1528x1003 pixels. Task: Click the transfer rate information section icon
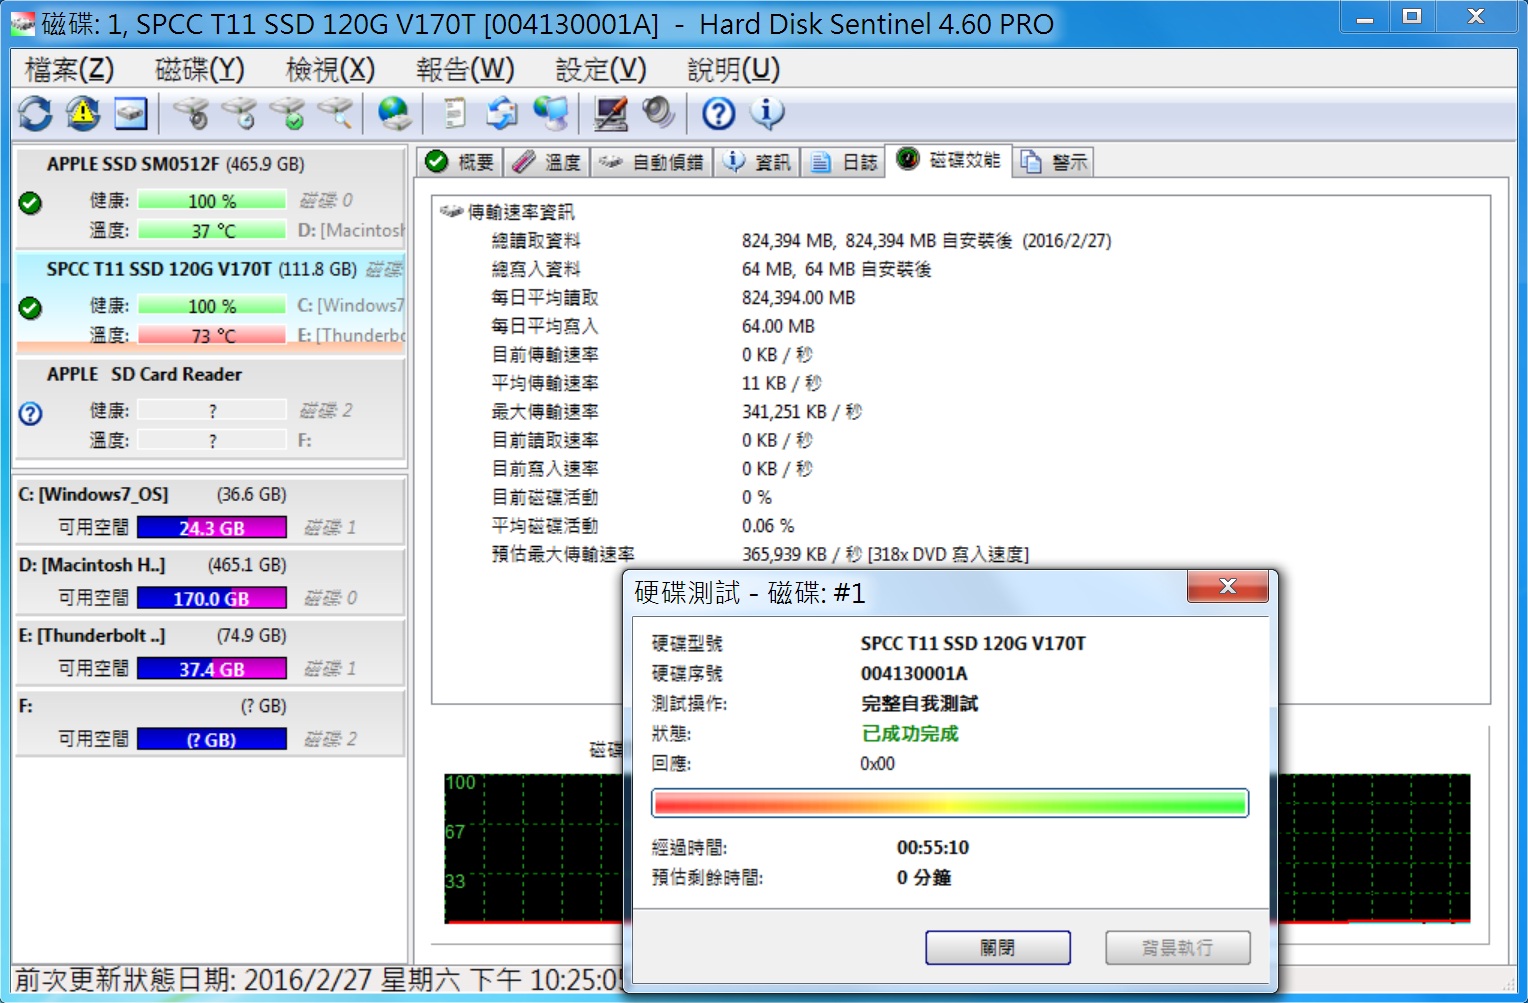pos(451,212)
